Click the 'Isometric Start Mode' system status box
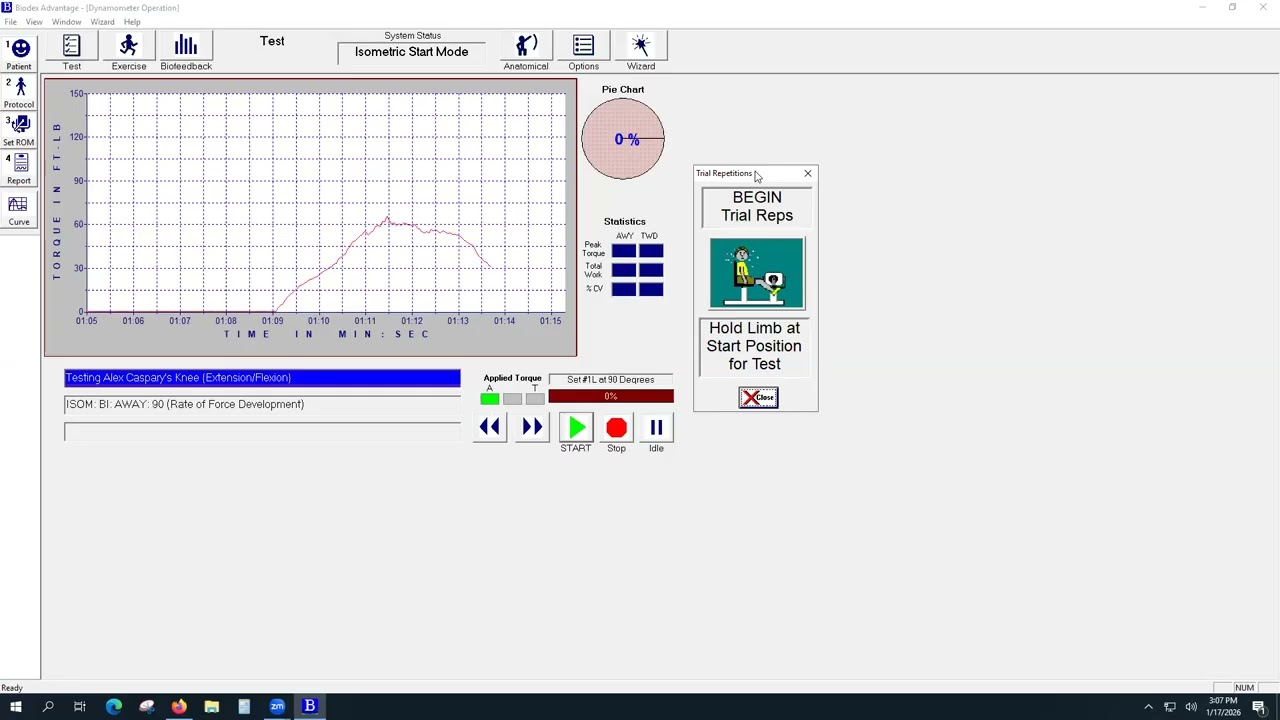 coord(412,53)
